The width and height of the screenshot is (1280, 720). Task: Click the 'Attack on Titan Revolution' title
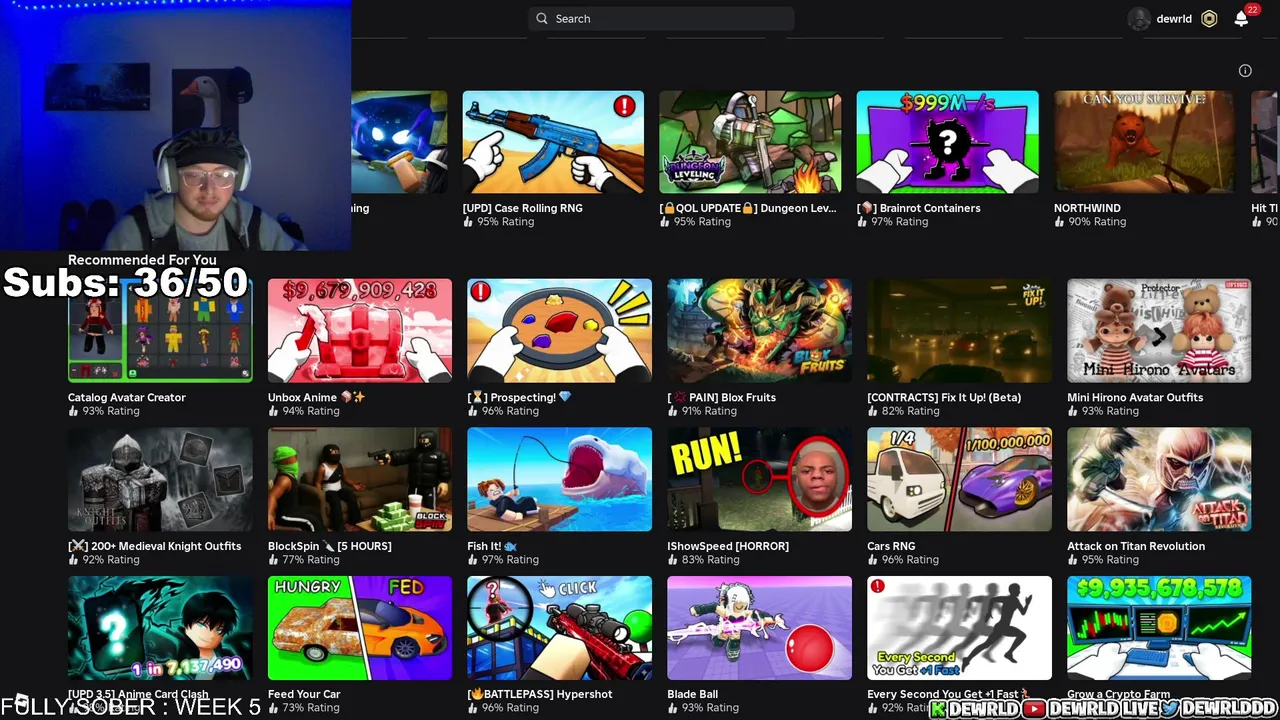tap(1136, 546)
